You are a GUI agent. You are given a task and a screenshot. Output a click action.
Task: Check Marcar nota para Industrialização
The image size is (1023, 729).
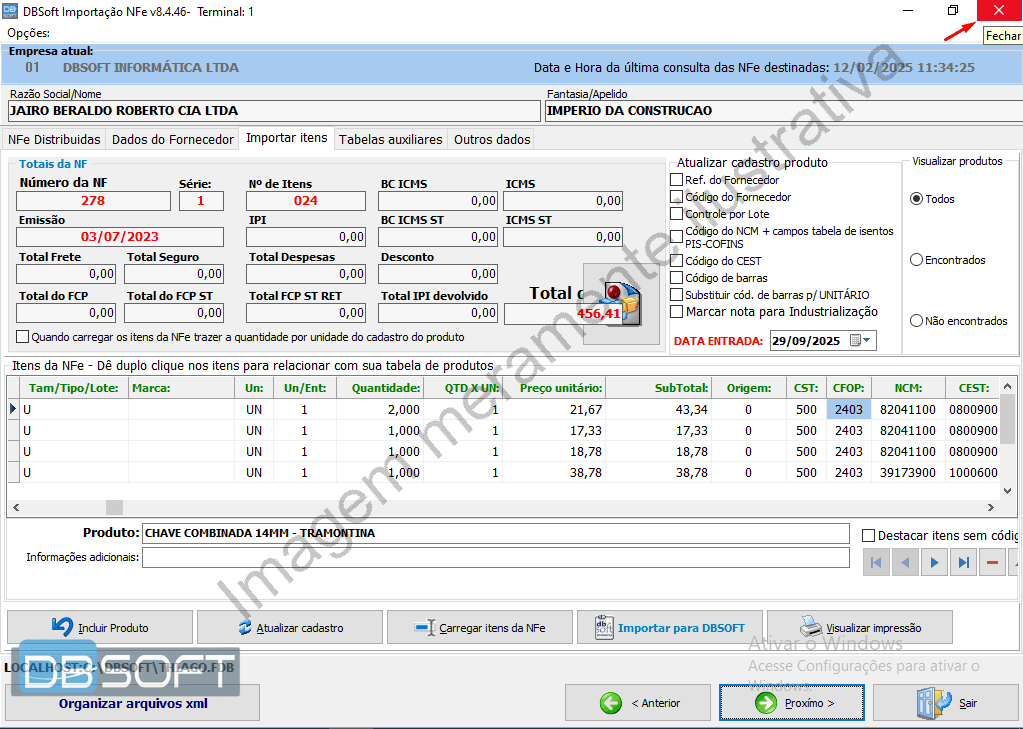click(x=677, y=312)
